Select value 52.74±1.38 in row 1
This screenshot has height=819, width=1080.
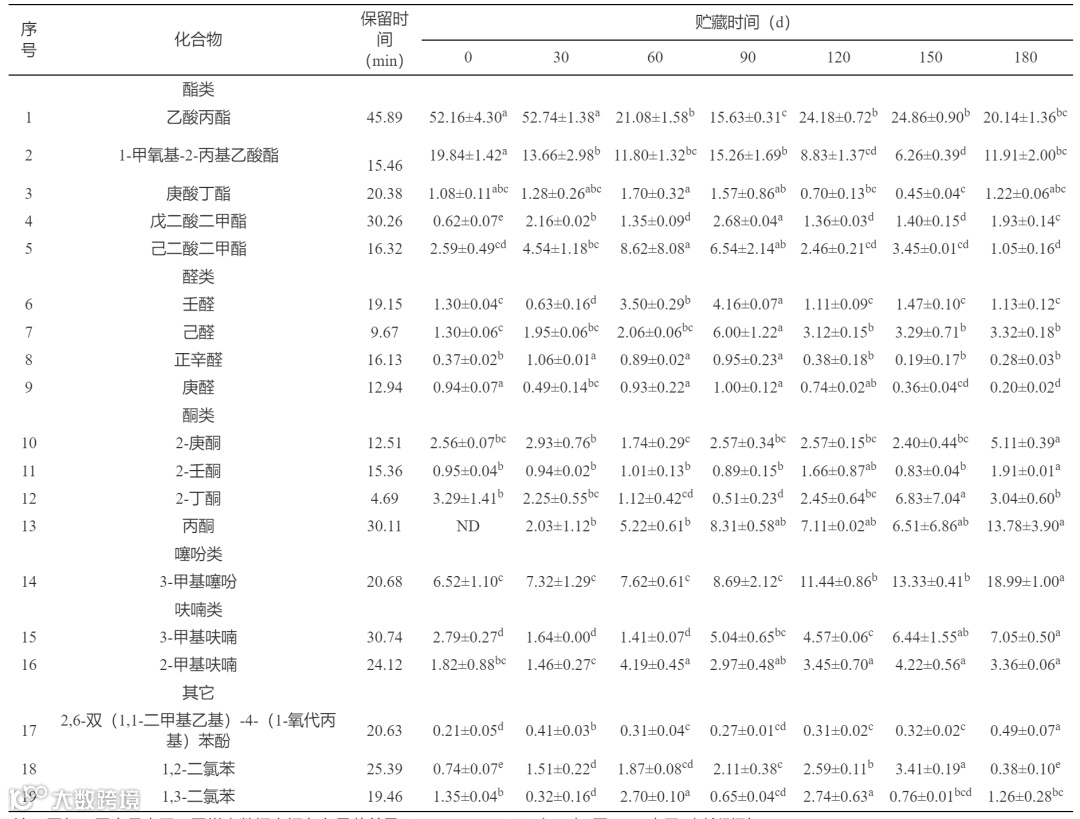[561, 116]
